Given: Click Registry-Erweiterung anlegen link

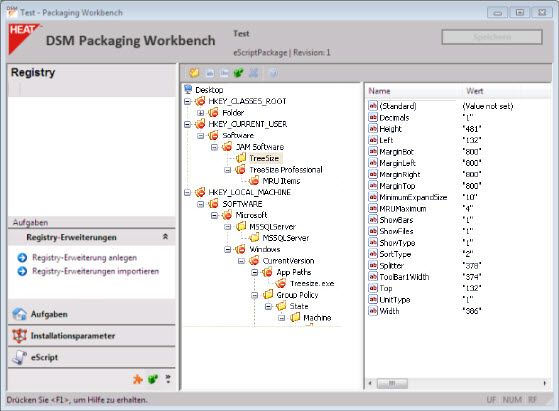Looking at the screenshot, I should pyautogui.click(x=84, y=258).
